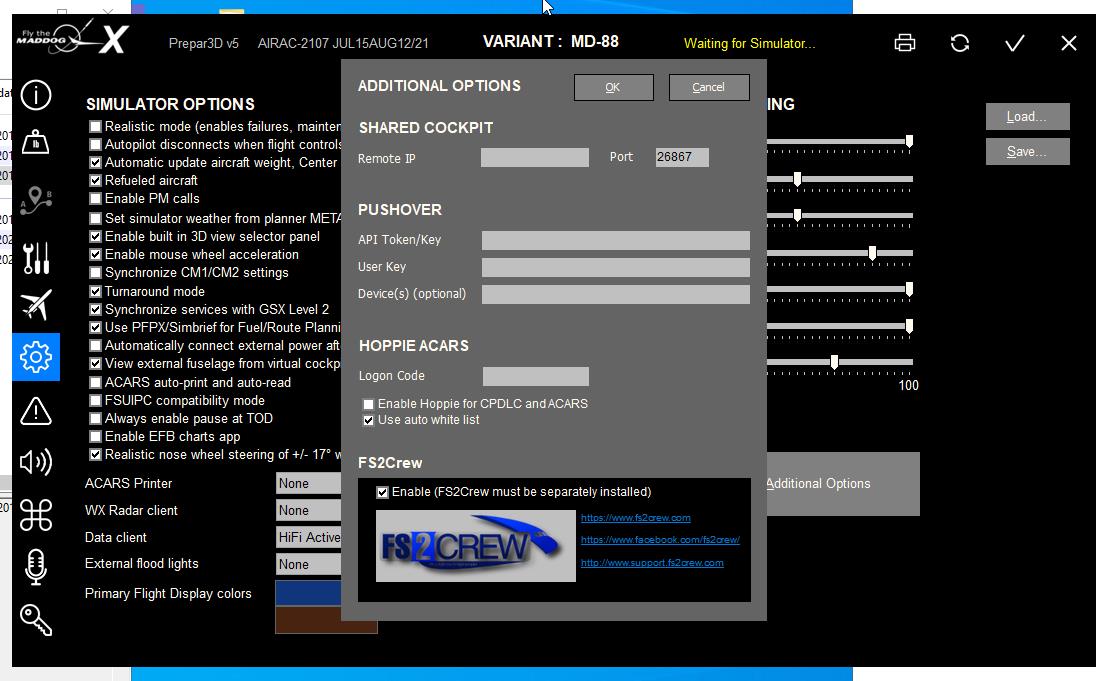Screen dimensions: 1105x681
Task: Open the fs2crew.com website link
Action: 636,517
